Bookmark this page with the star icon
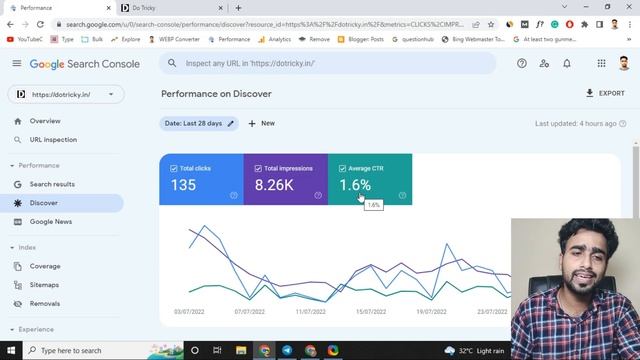The width and height of the screenshot is (640, 360). click(491, 24)
